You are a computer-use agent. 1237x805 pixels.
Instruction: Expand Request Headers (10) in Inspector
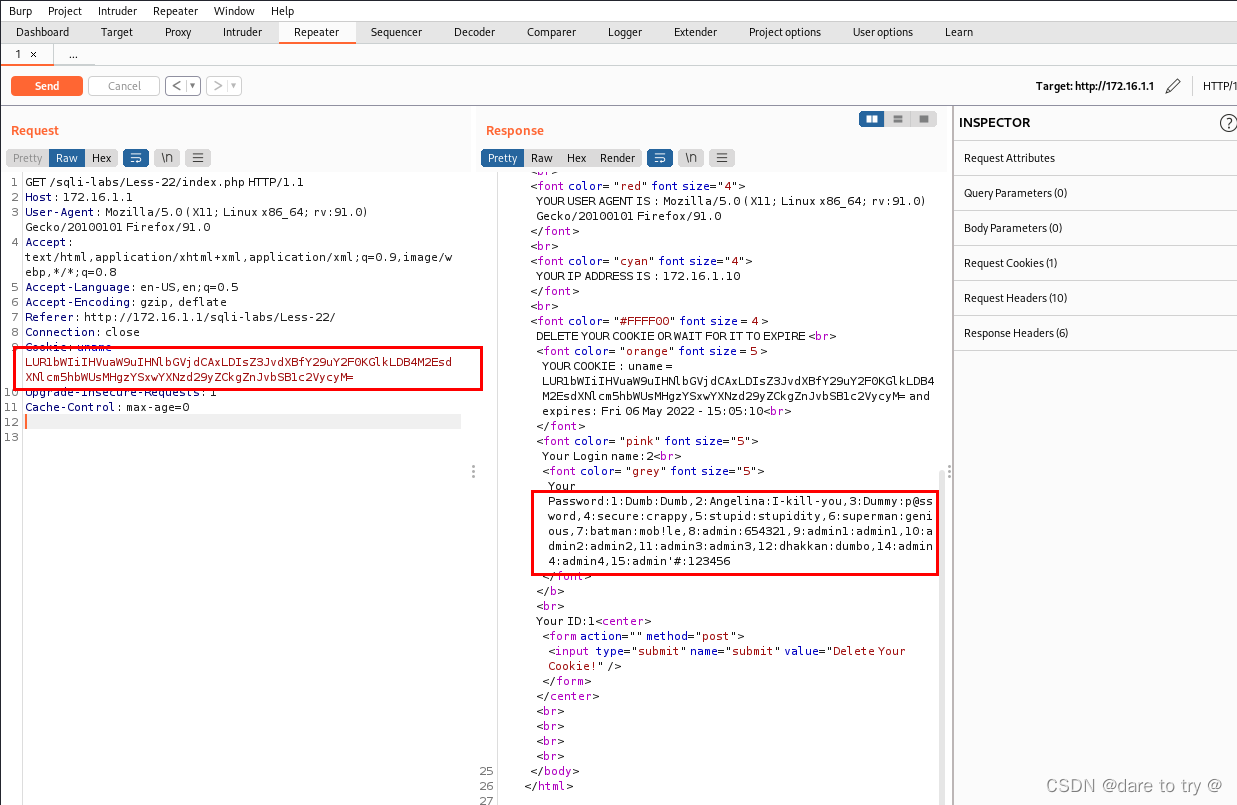(x=1095, y=298)
